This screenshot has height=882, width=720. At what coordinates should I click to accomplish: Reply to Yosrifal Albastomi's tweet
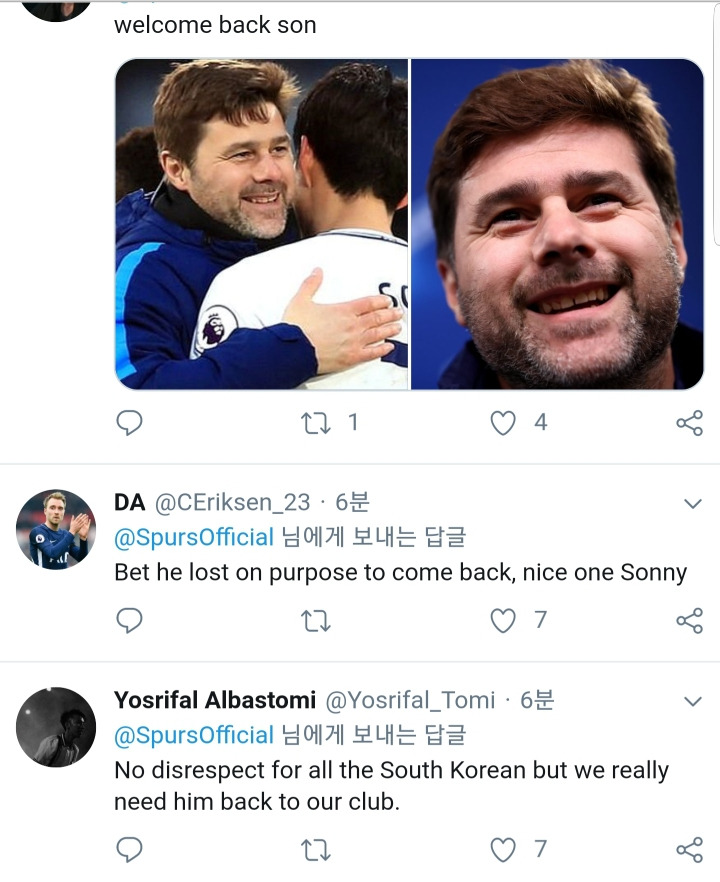click(x=129, y=850)
